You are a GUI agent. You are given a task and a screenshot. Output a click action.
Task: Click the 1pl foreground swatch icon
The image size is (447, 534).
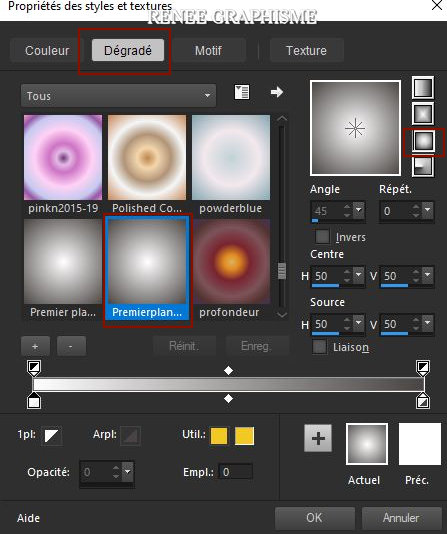[x=51, y=435]
